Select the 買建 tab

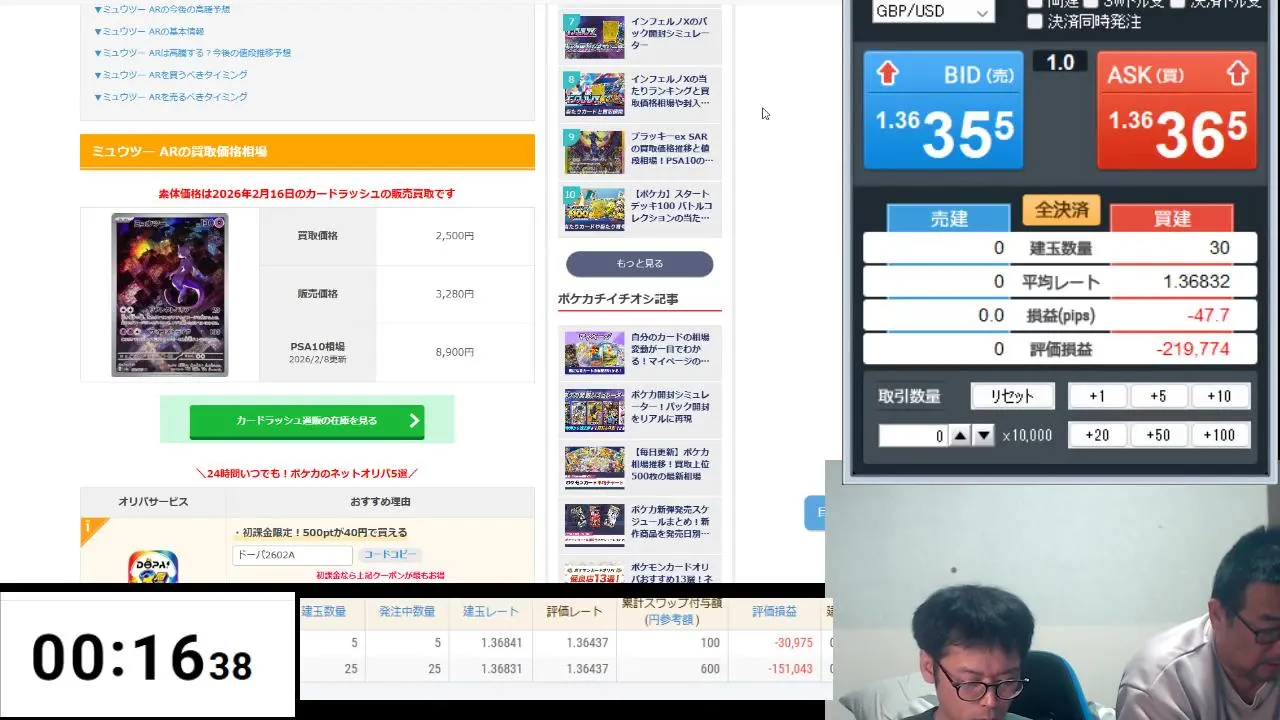tap(1171, 218)
